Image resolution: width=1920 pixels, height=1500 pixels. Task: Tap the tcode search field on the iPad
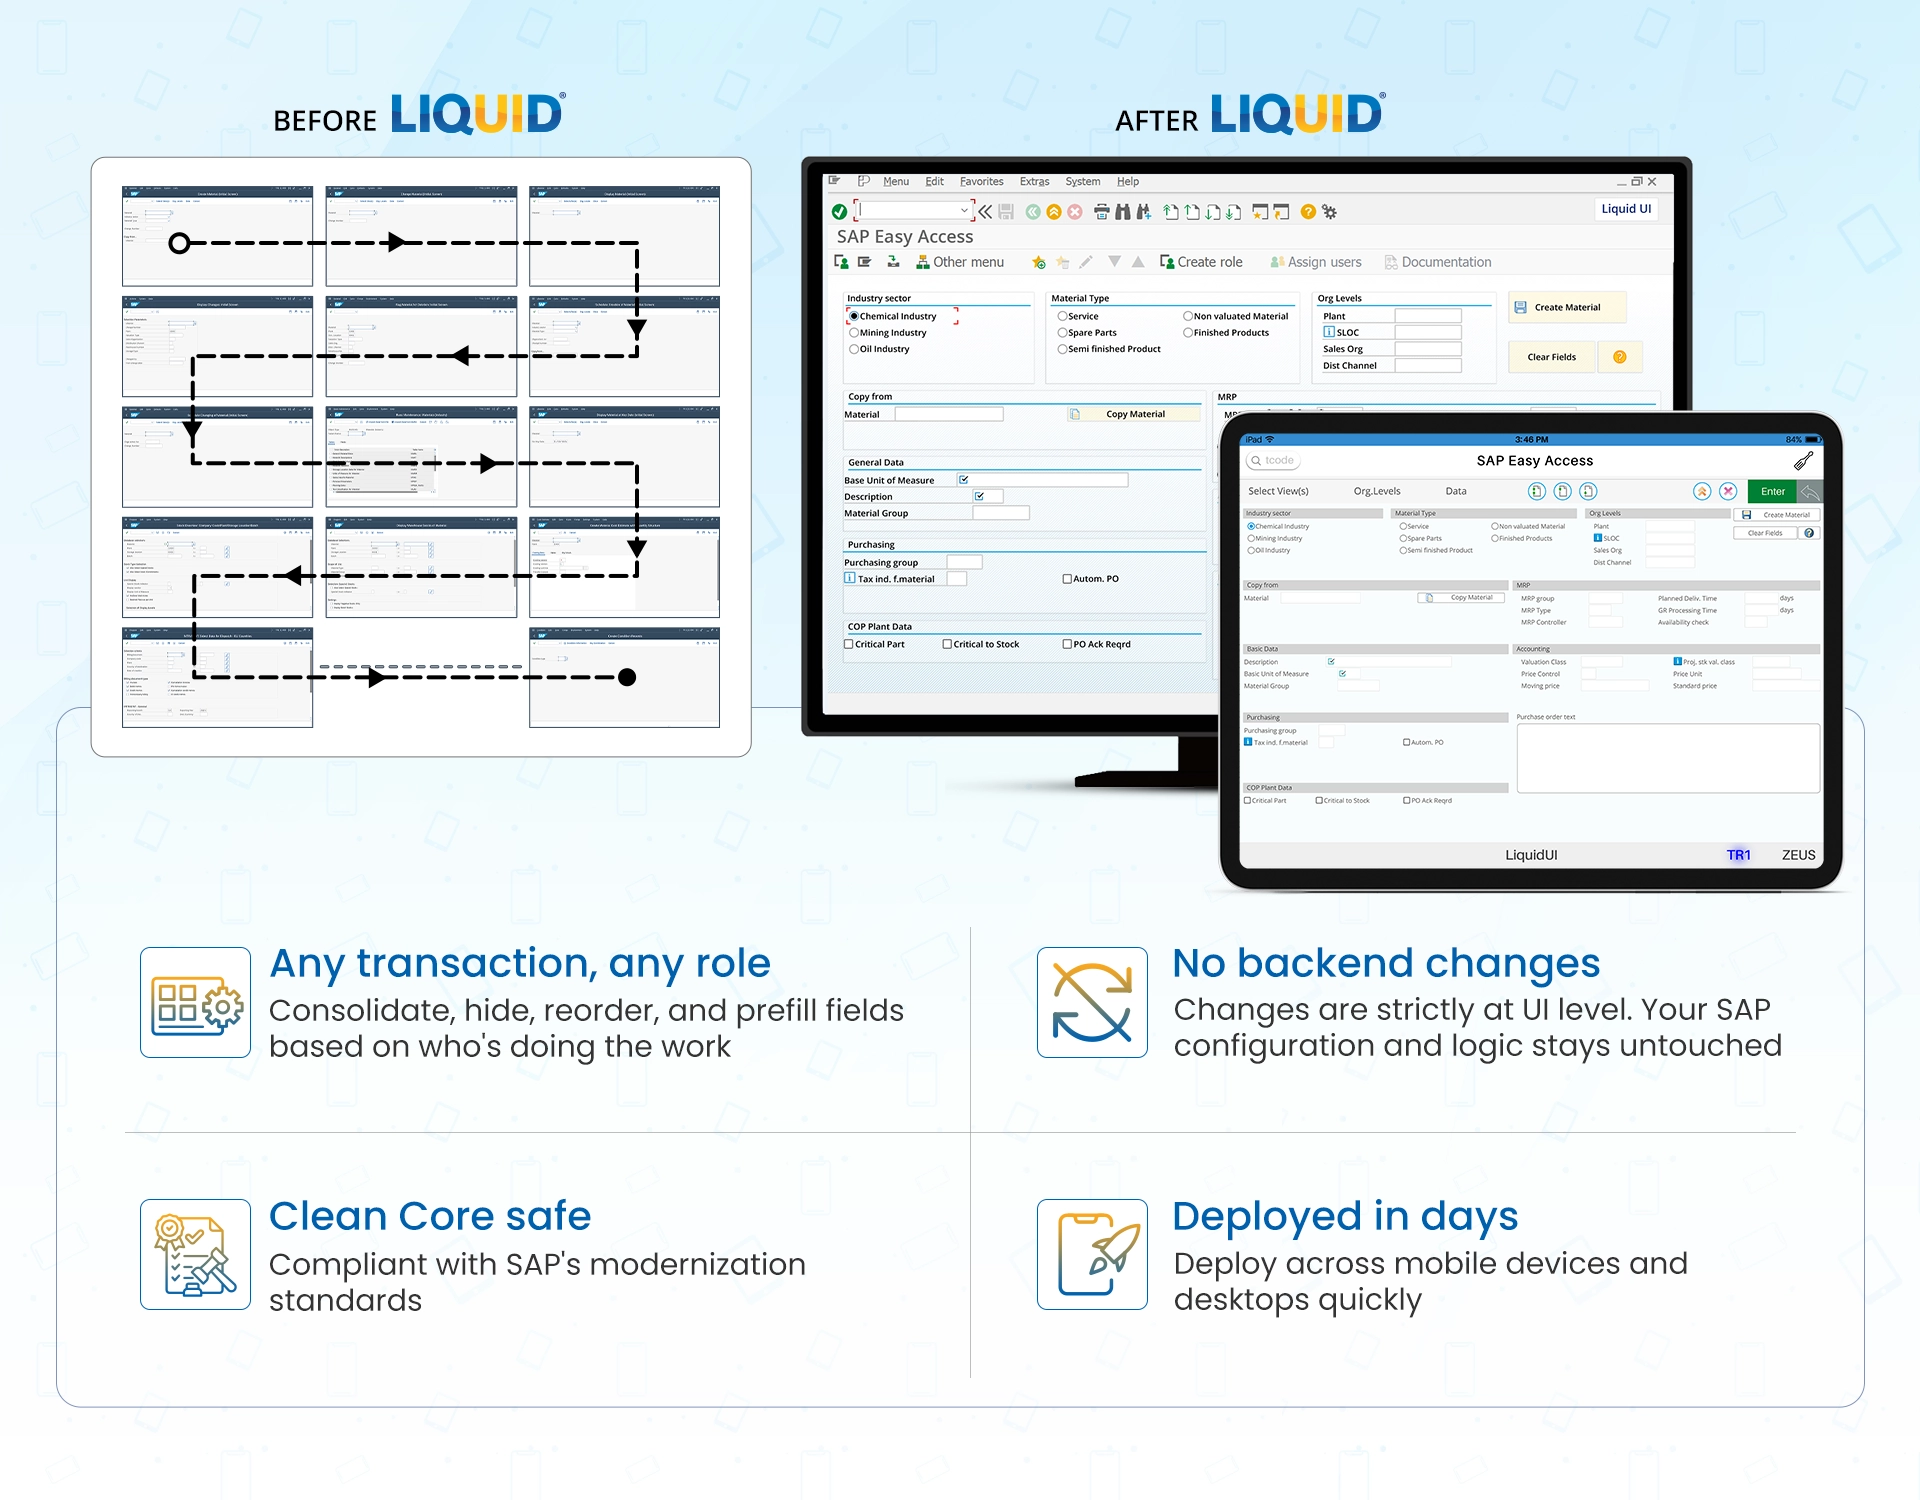1273,461
